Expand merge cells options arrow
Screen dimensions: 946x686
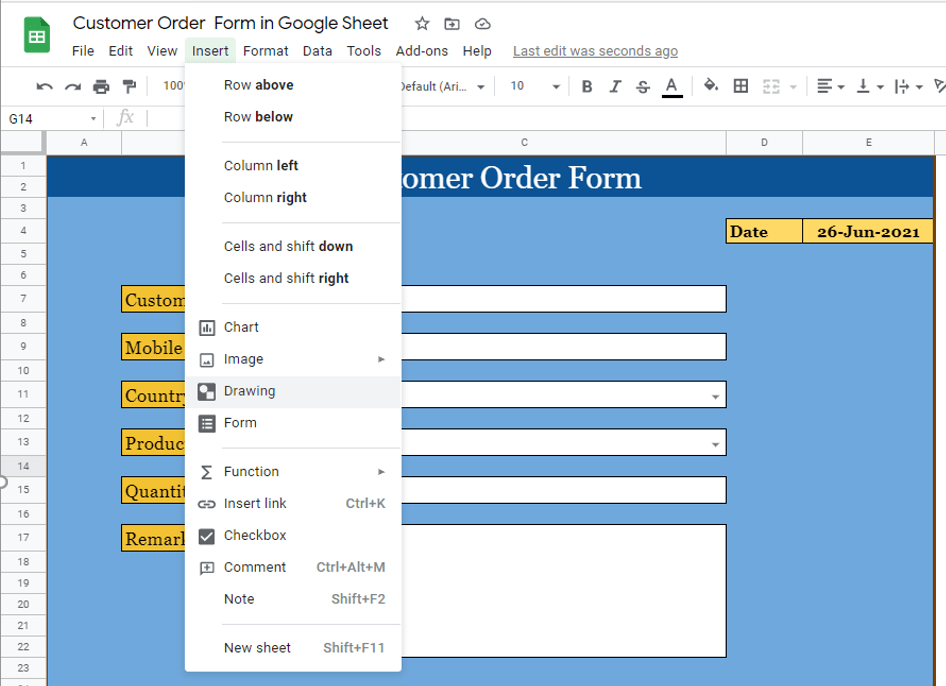793,87
